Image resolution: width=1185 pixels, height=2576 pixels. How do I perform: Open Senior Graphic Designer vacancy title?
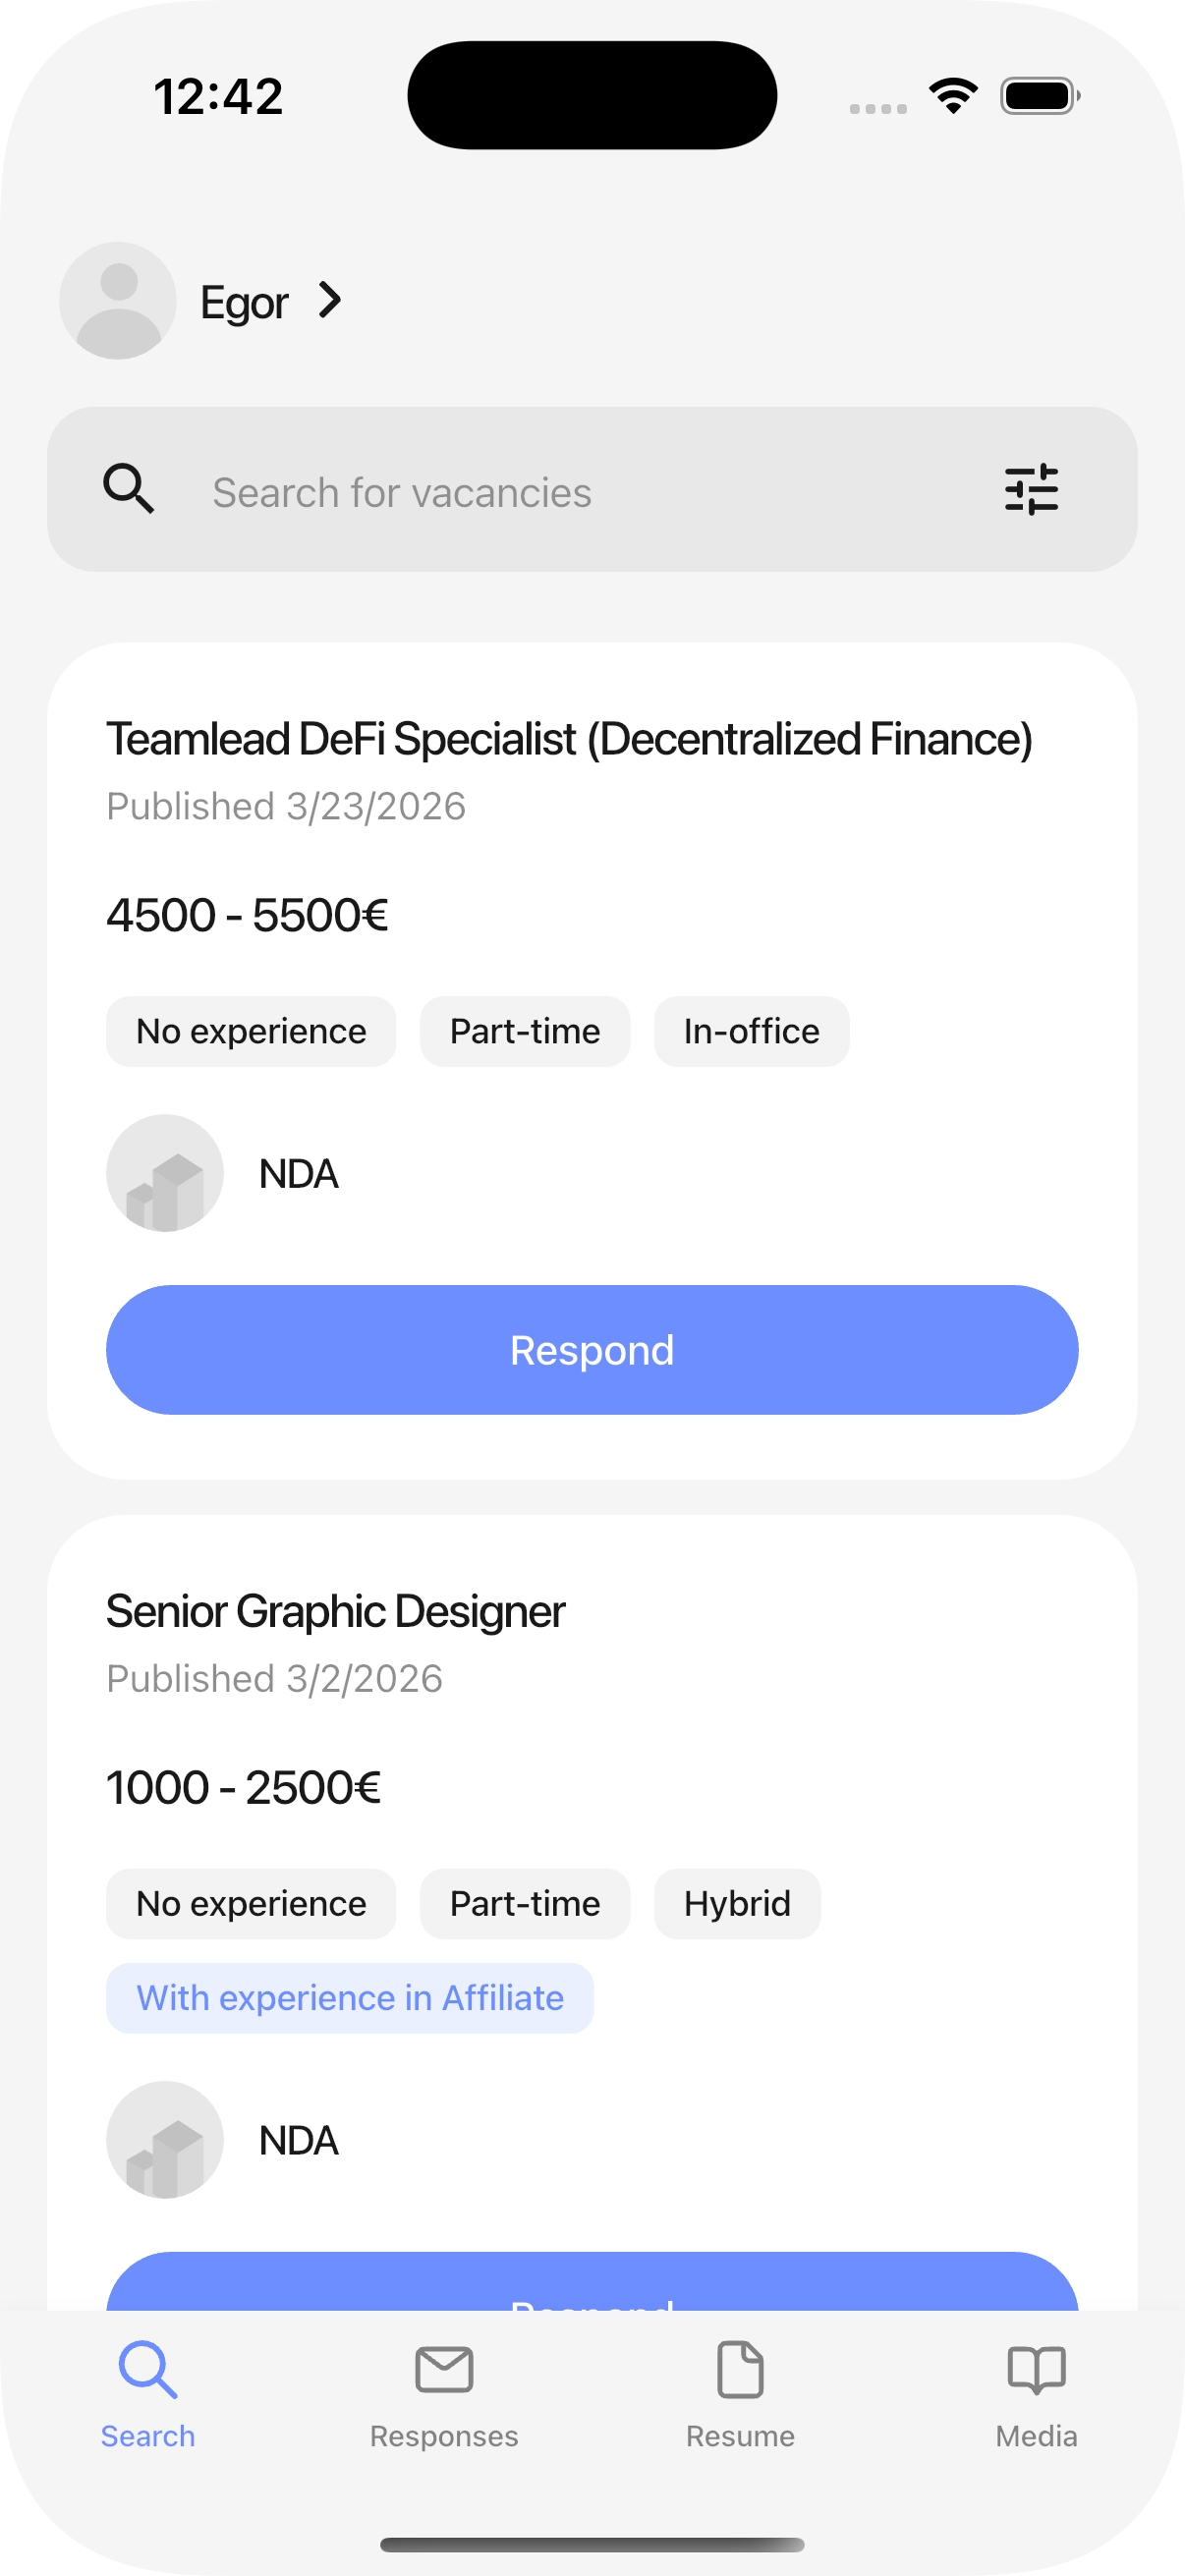click(336, 1612)
